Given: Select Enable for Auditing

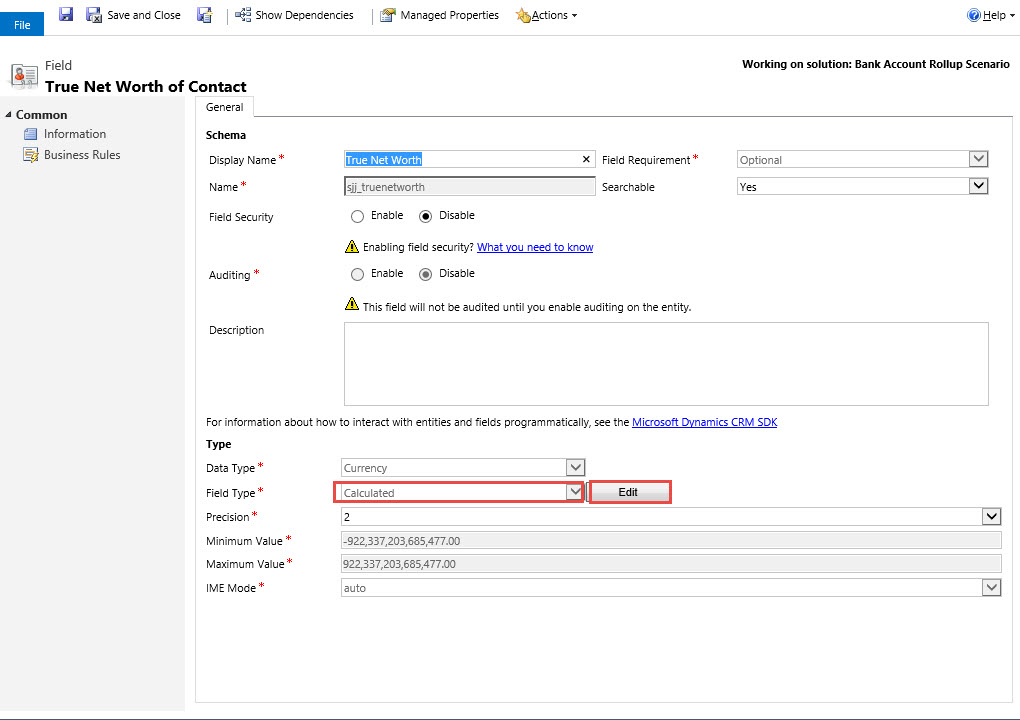Looking at the screenshot, I should click(x=357, y=274).
